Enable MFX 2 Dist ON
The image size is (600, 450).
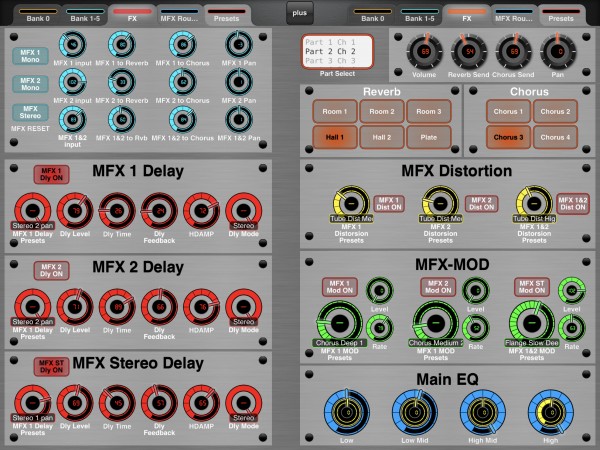481,204
